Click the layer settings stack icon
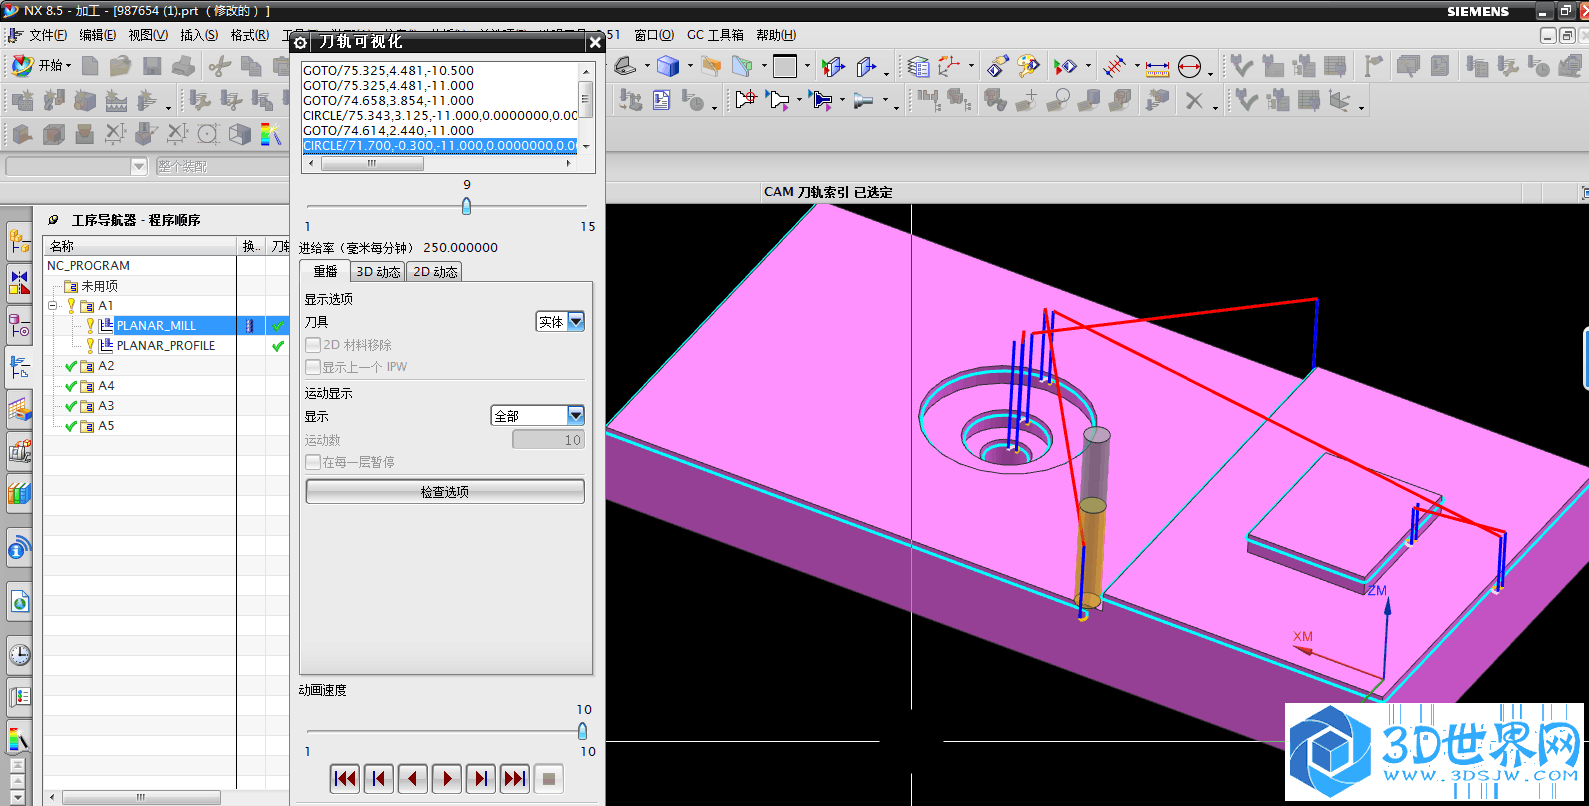This screenshot has height=806, width=1589. click(918, 67)
